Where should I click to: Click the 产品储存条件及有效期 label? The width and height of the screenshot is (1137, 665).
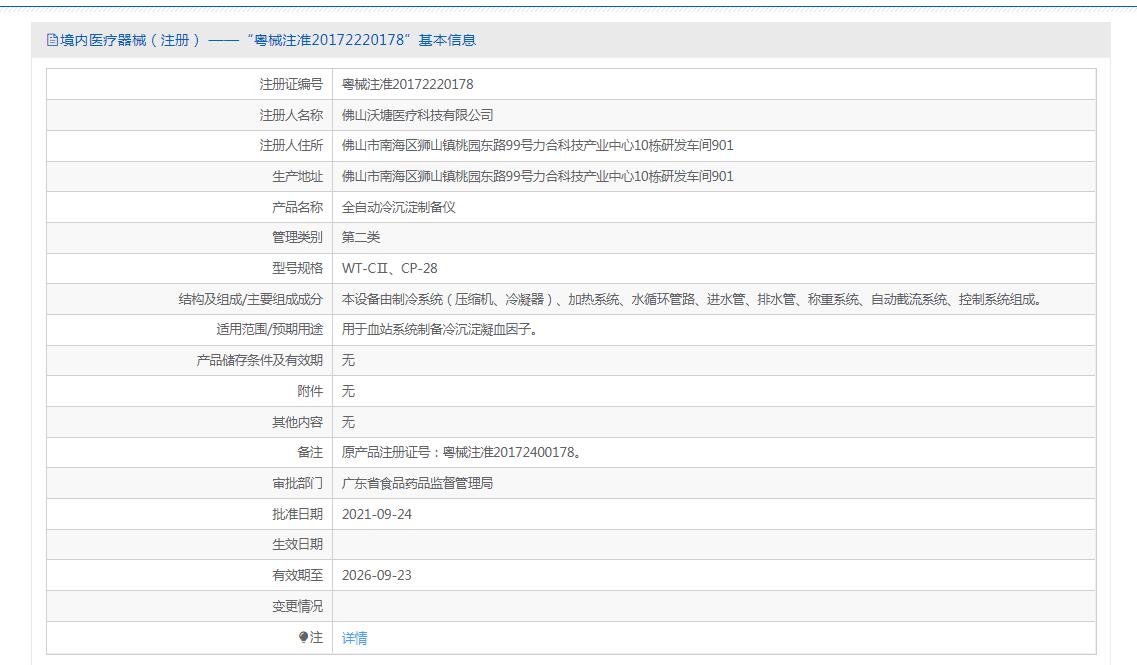point(260,360)
